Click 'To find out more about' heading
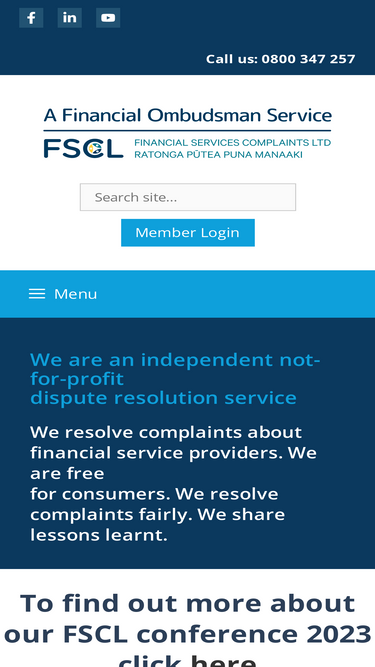375x667 pixels. [x=188, y=603]
